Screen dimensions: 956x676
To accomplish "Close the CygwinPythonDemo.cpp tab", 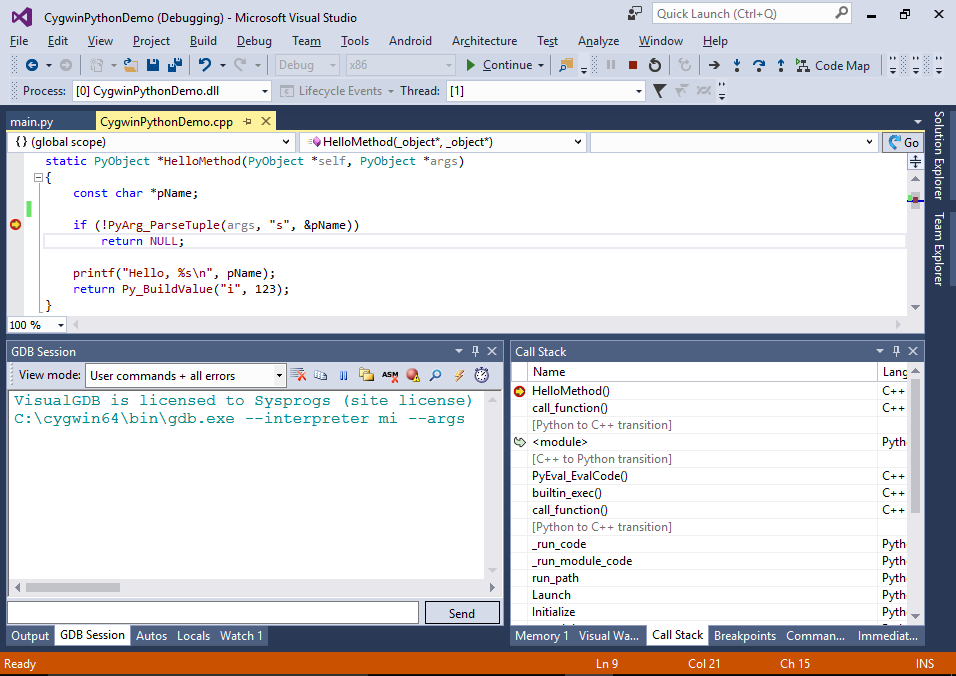I will (x=266, y=121).
